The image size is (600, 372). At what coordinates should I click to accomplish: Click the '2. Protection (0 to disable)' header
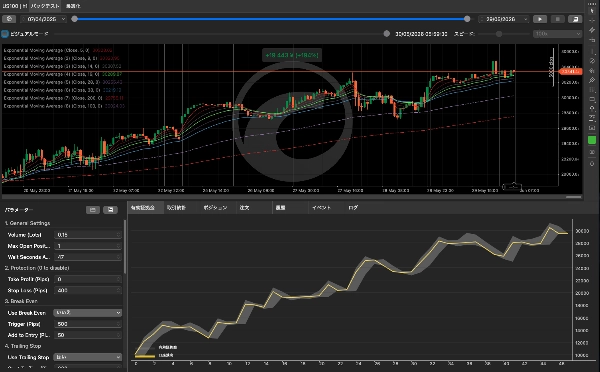click(37, 268)
